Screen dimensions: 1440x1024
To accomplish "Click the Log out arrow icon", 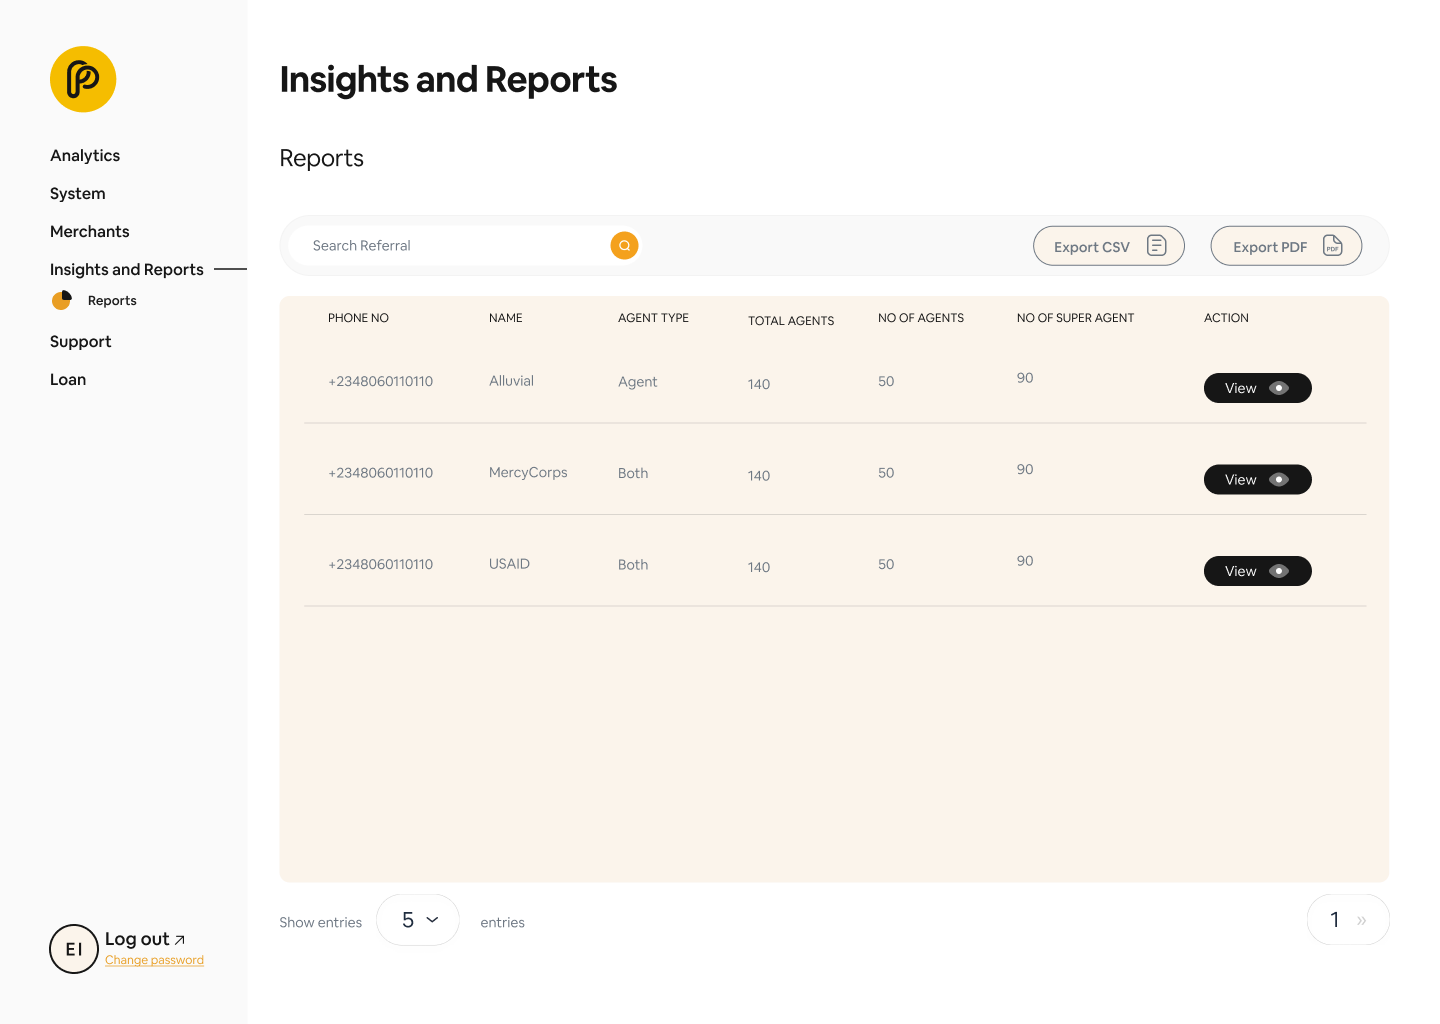I will click(180, 940).
